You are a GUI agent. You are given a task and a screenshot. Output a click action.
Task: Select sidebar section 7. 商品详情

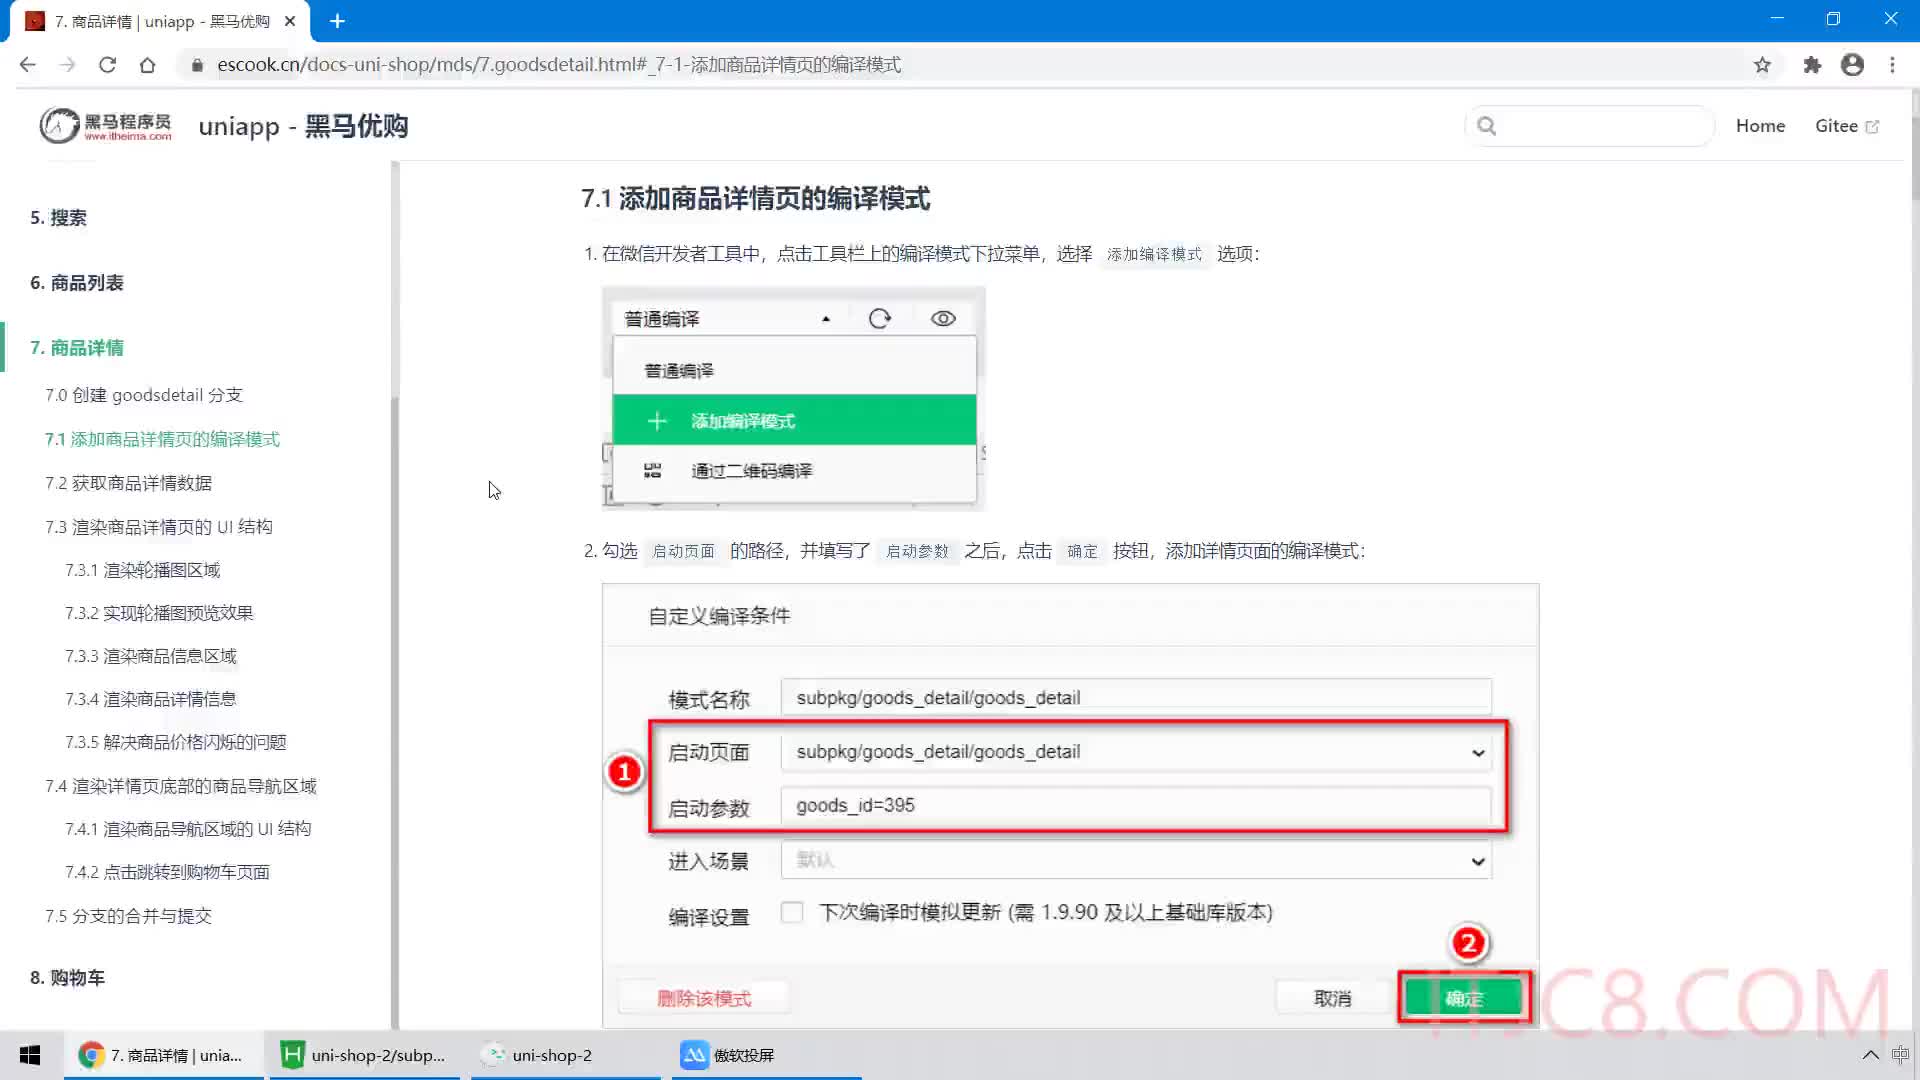pyautogui.click(x=77, y=348)
